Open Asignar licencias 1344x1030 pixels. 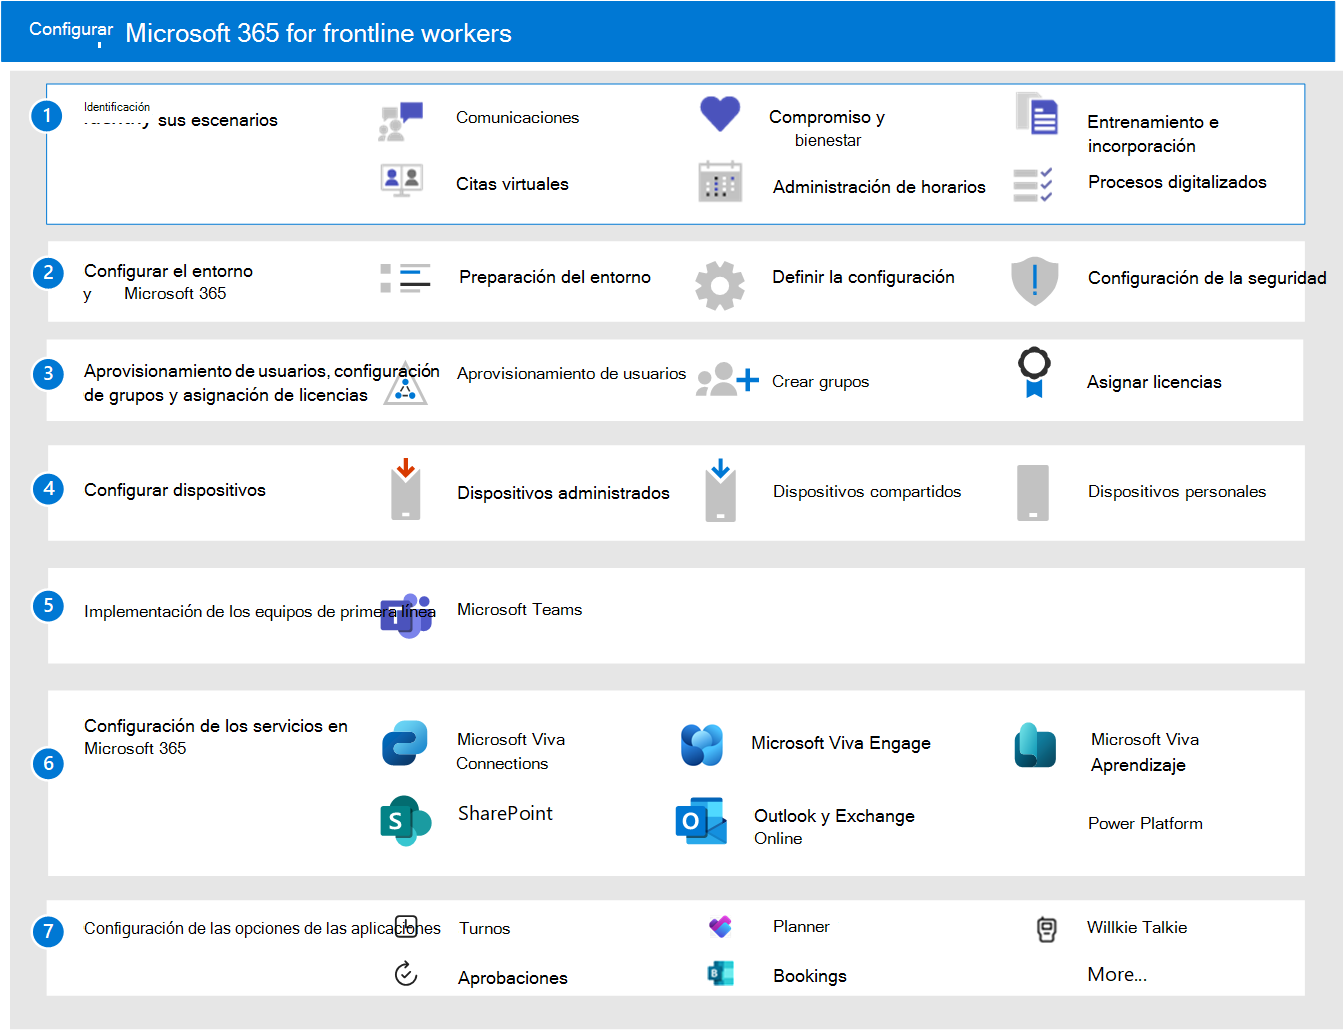click(x=1154, y=382)
